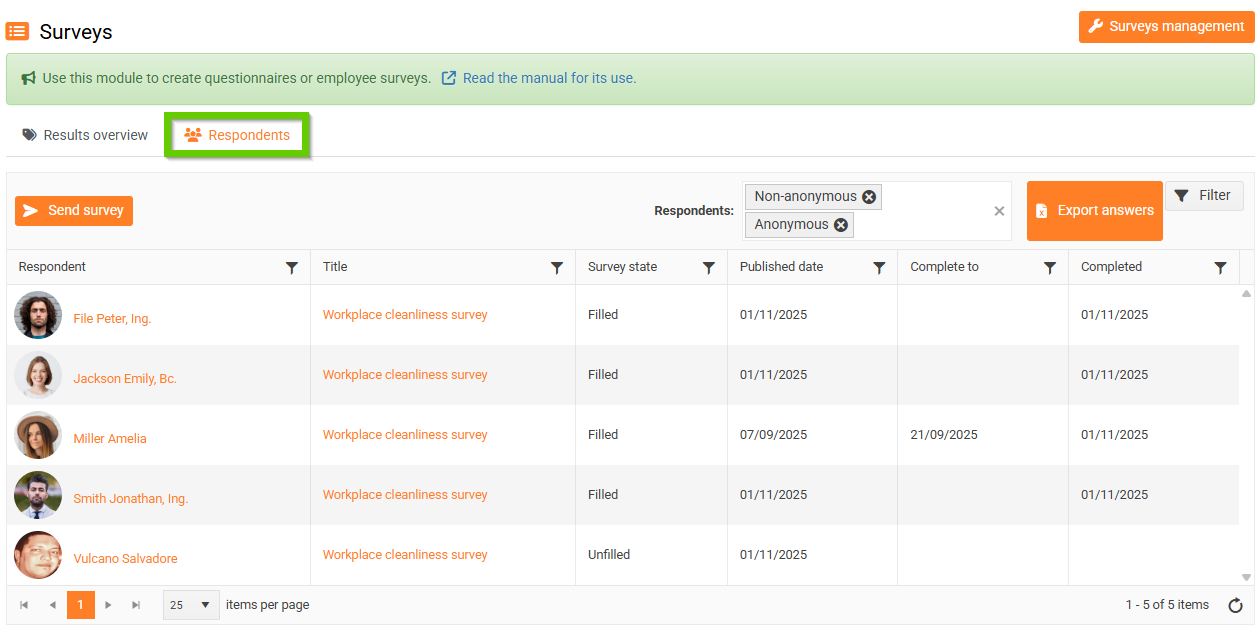Open the Published date filter icon

[x=879, y=268]
